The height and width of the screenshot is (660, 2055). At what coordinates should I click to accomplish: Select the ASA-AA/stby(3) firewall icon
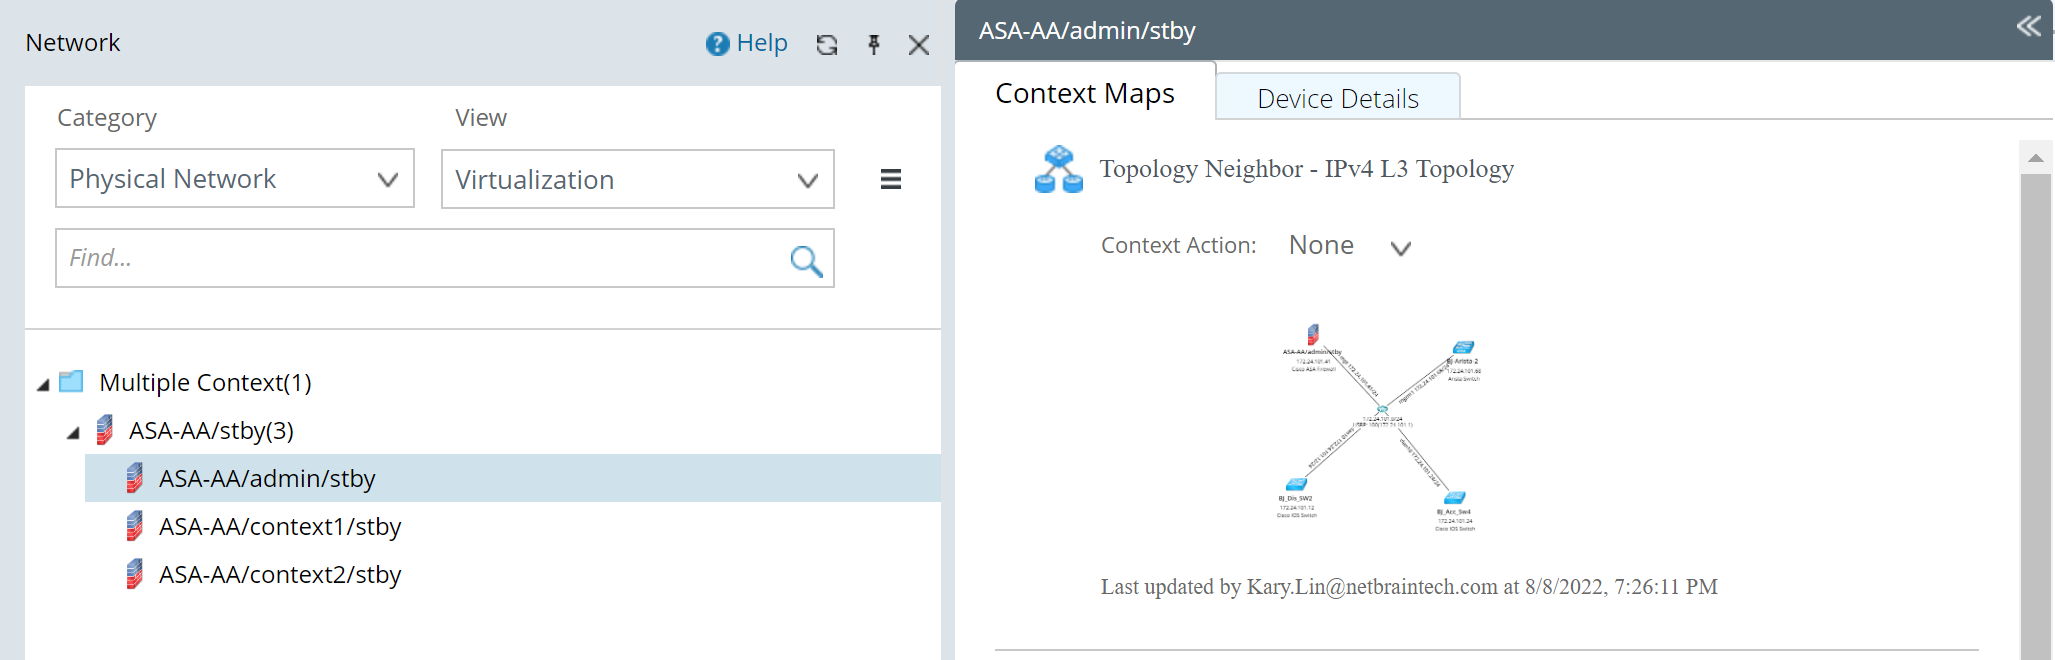[105, 430]
